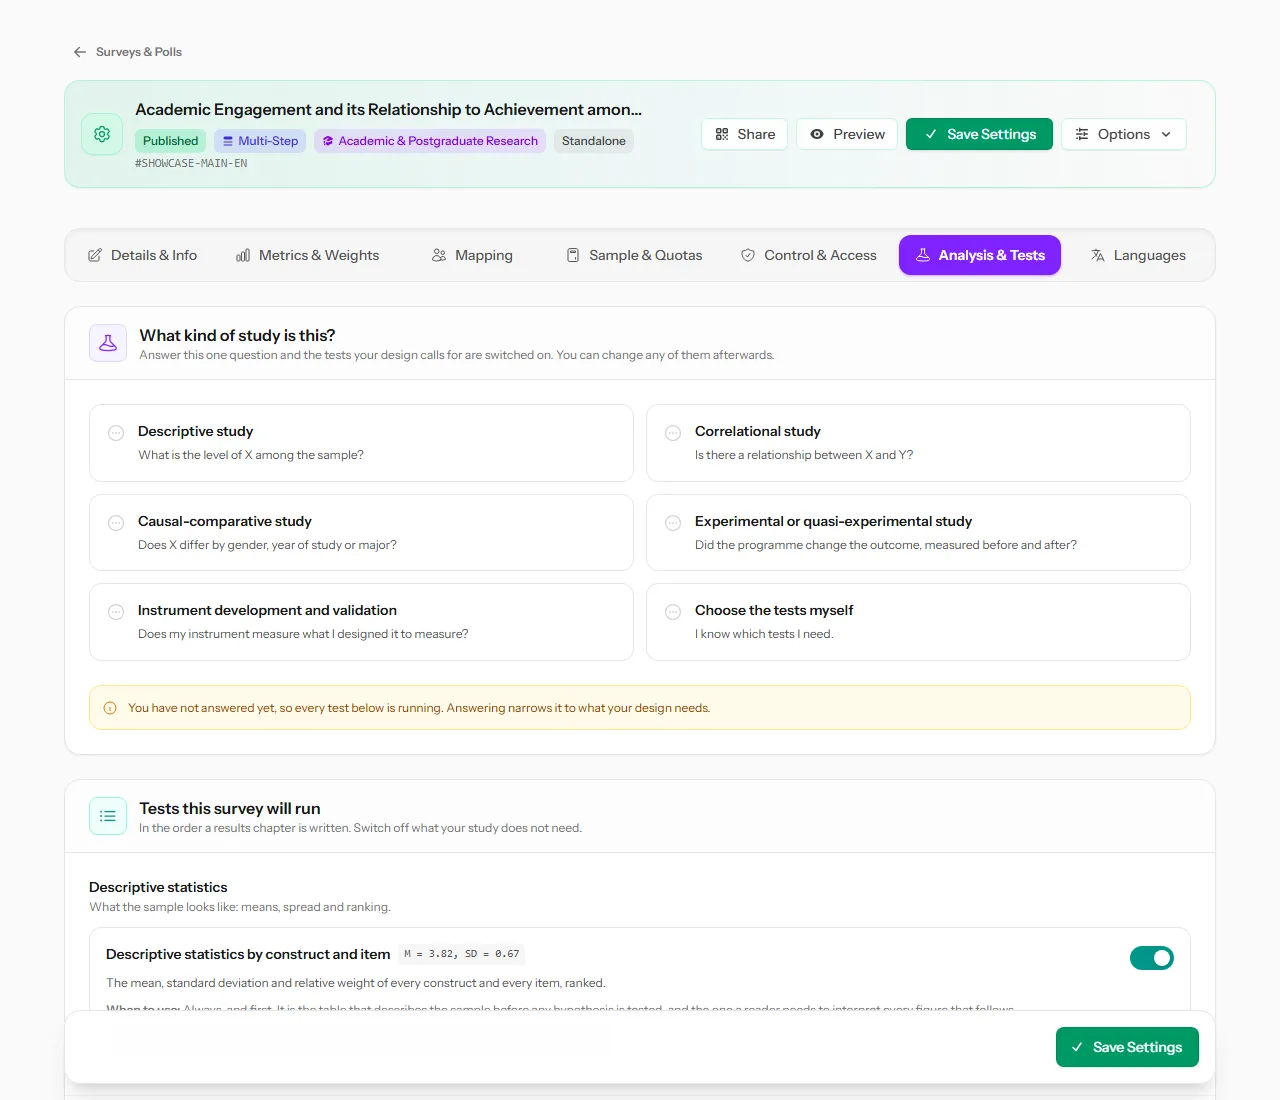Screen dimensions: 1280x1100
Task: Click the back arrow next to Surveys & Polls
Action: (80, 52)
